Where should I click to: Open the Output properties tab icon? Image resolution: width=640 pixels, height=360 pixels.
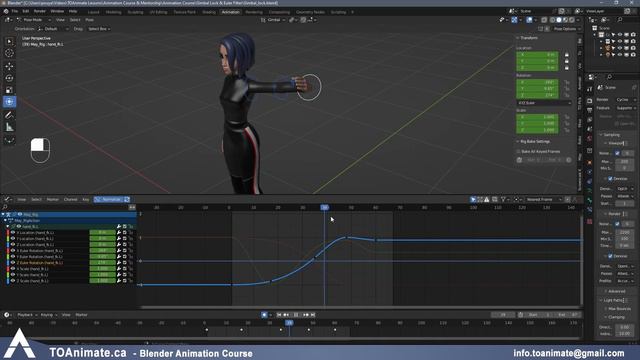click(x=589, y=110)
